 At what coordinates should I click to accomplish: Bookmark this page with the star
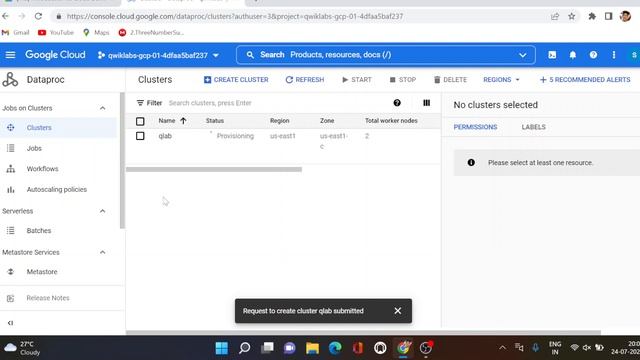tap(571, 16)
